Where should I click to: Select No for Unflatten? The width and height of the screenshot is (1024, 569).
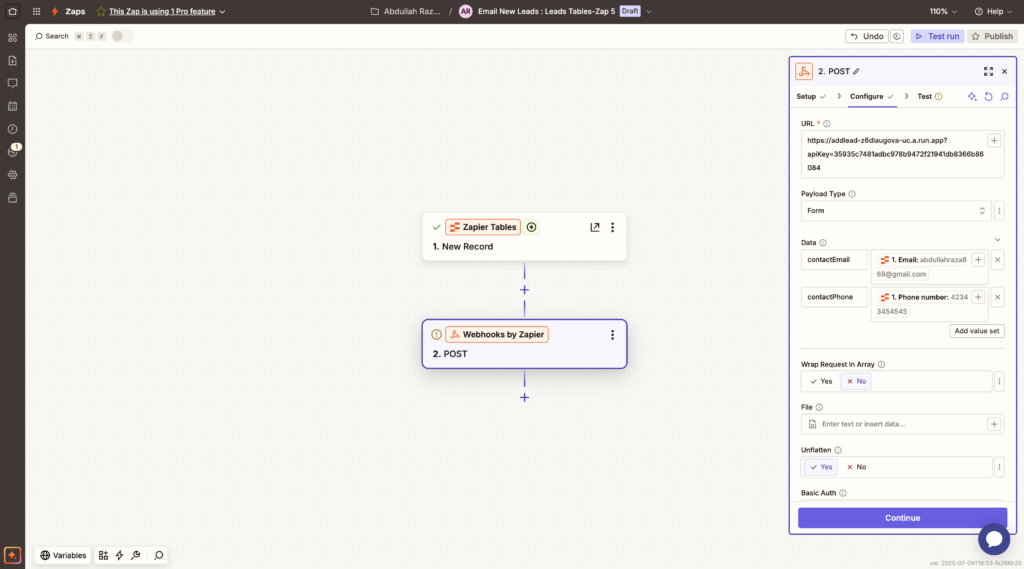click(856, 467)
